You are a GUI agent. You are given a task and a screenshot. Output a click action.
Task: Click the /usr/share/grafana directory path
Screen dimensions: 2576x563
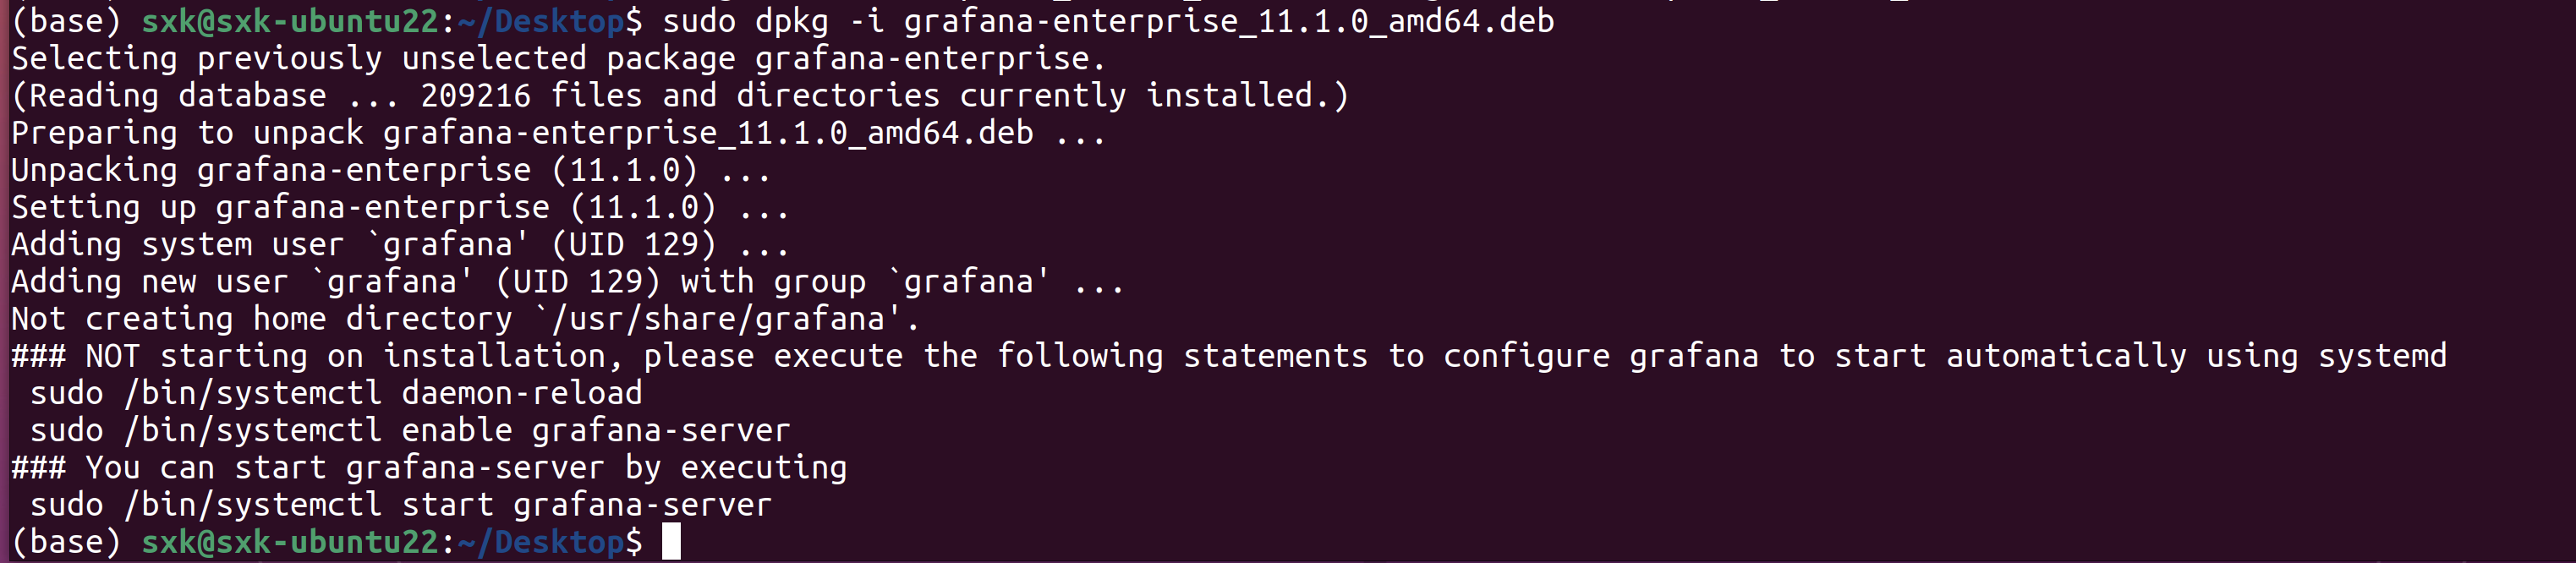pos(718,319)
